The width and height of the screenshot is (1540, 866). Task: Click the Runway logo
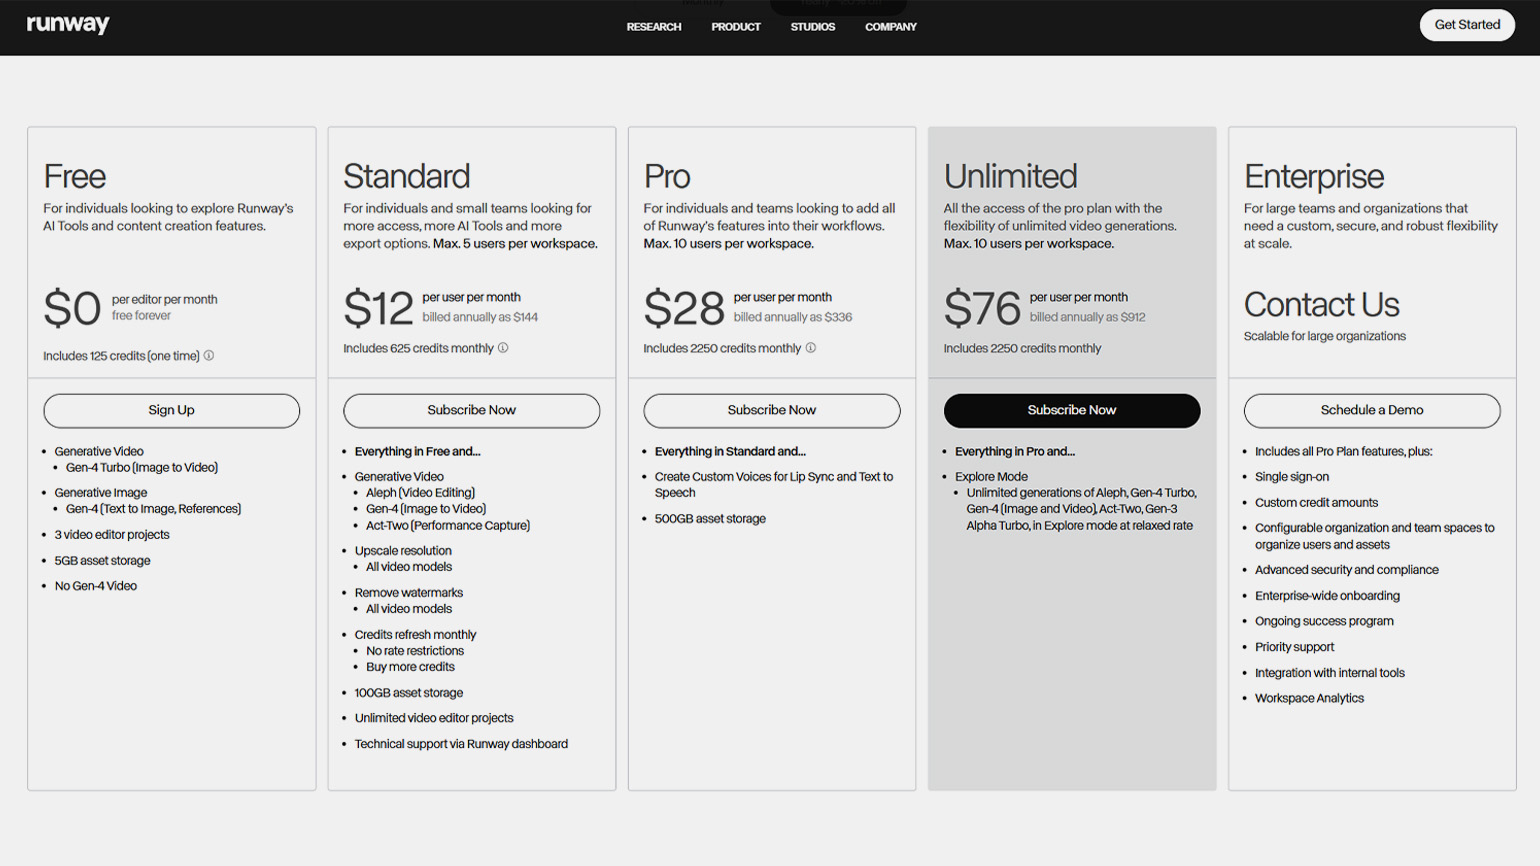click(68, 24)
